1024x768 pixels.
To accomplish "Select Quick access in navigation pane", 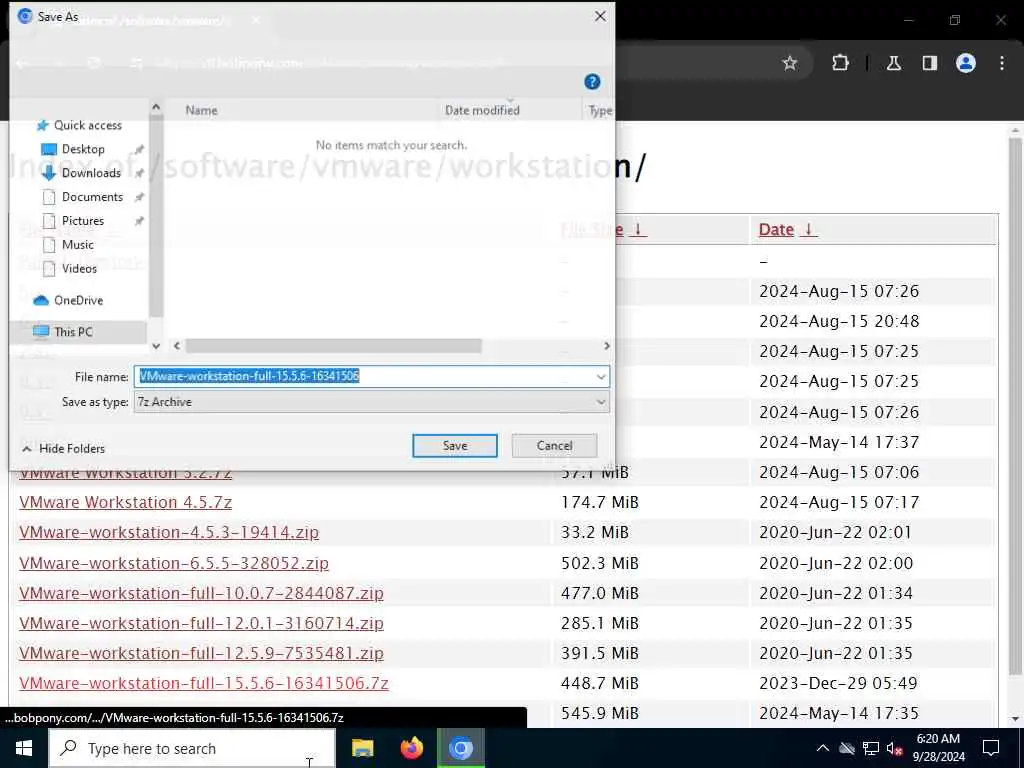I will [80, 125].
